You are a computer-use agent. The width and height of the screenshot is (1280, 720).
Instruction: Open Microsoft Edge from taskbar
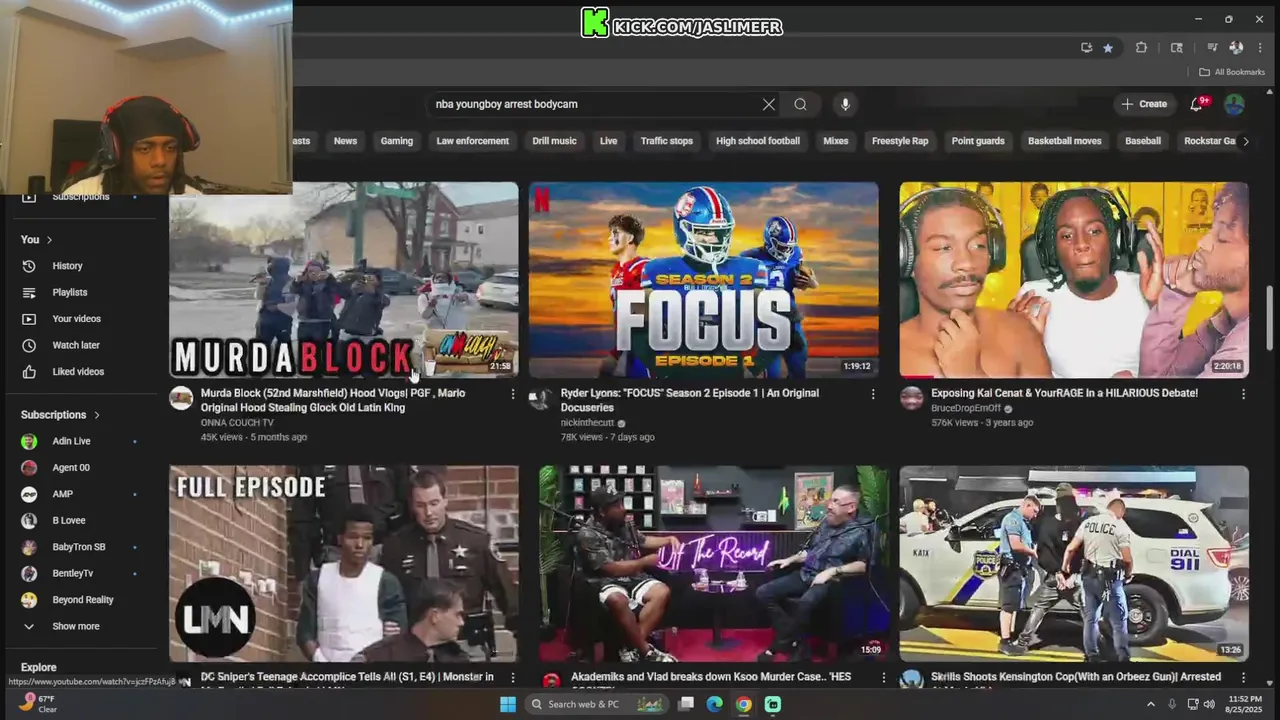[x=715, y=704]
